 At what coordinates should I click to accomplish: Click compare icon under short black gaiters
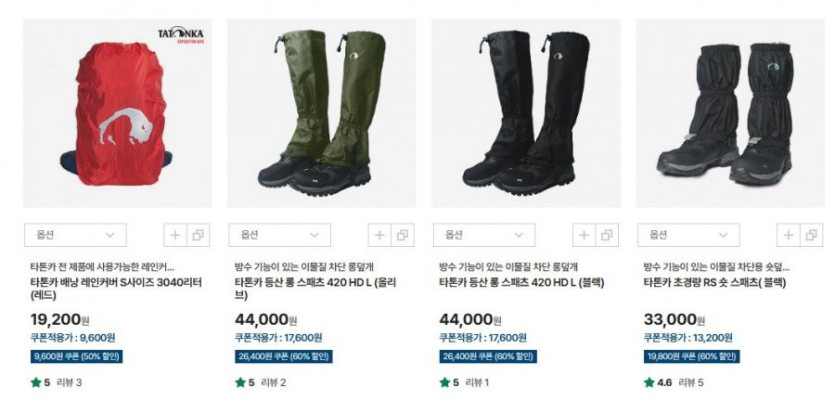(812, 235)
